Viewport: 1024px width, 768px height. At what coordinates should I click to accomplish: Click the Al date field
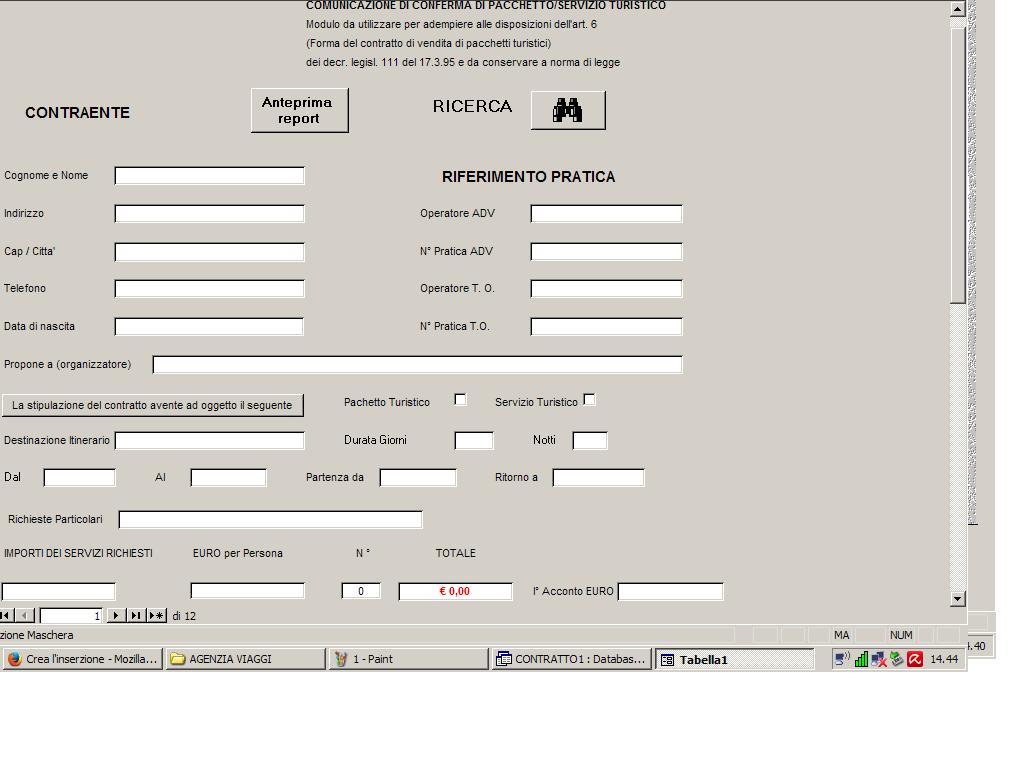229,478
